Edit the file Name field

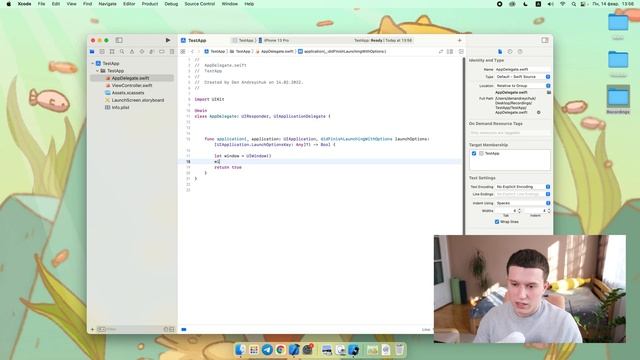point(523,69)
